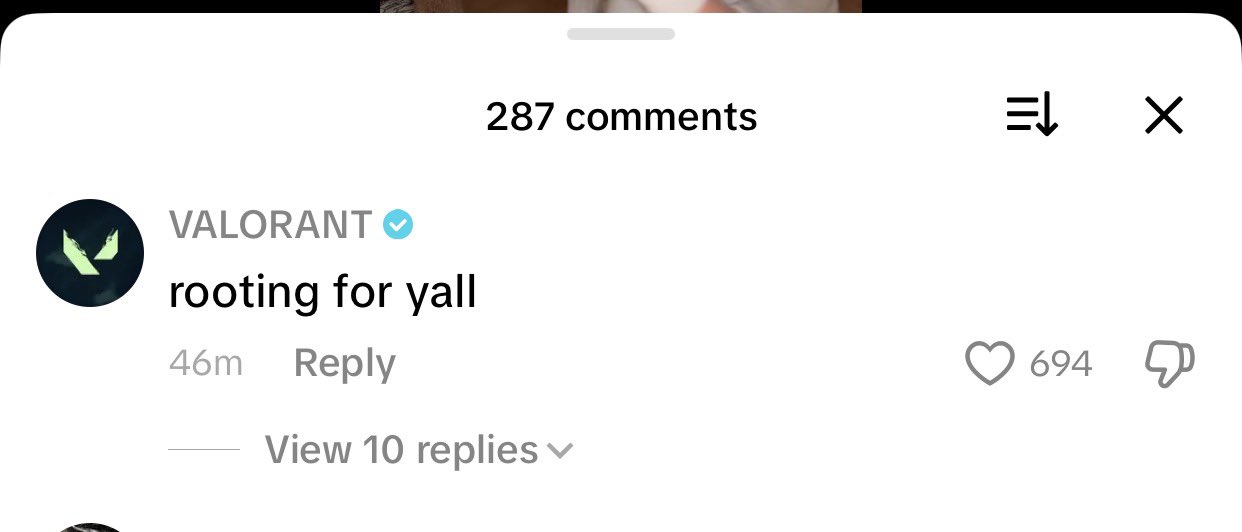1242x532 pixels.
Task: Dismiss comments via dark area left of video
Action: coord(190,6)
